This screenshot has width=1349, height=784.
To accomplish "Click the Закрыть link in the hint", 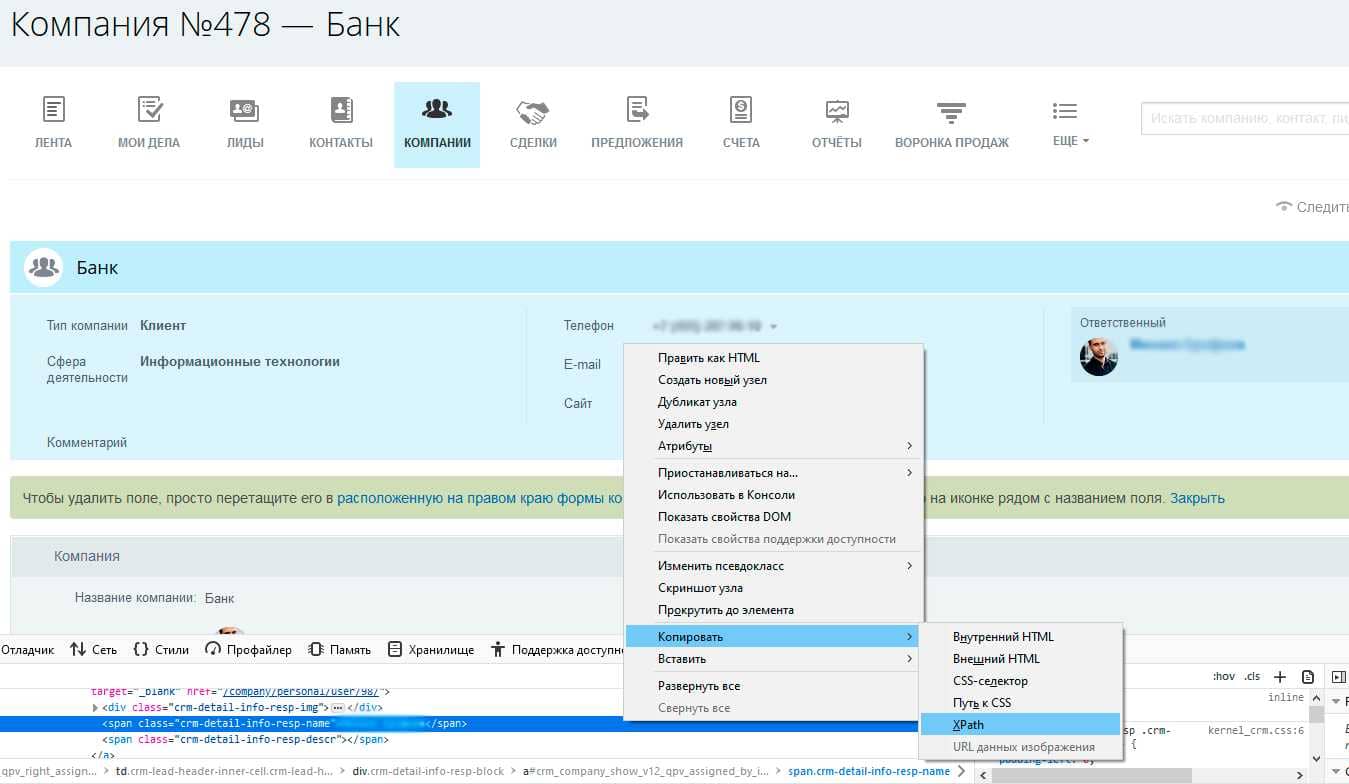I will click(x=1197, y=498).
